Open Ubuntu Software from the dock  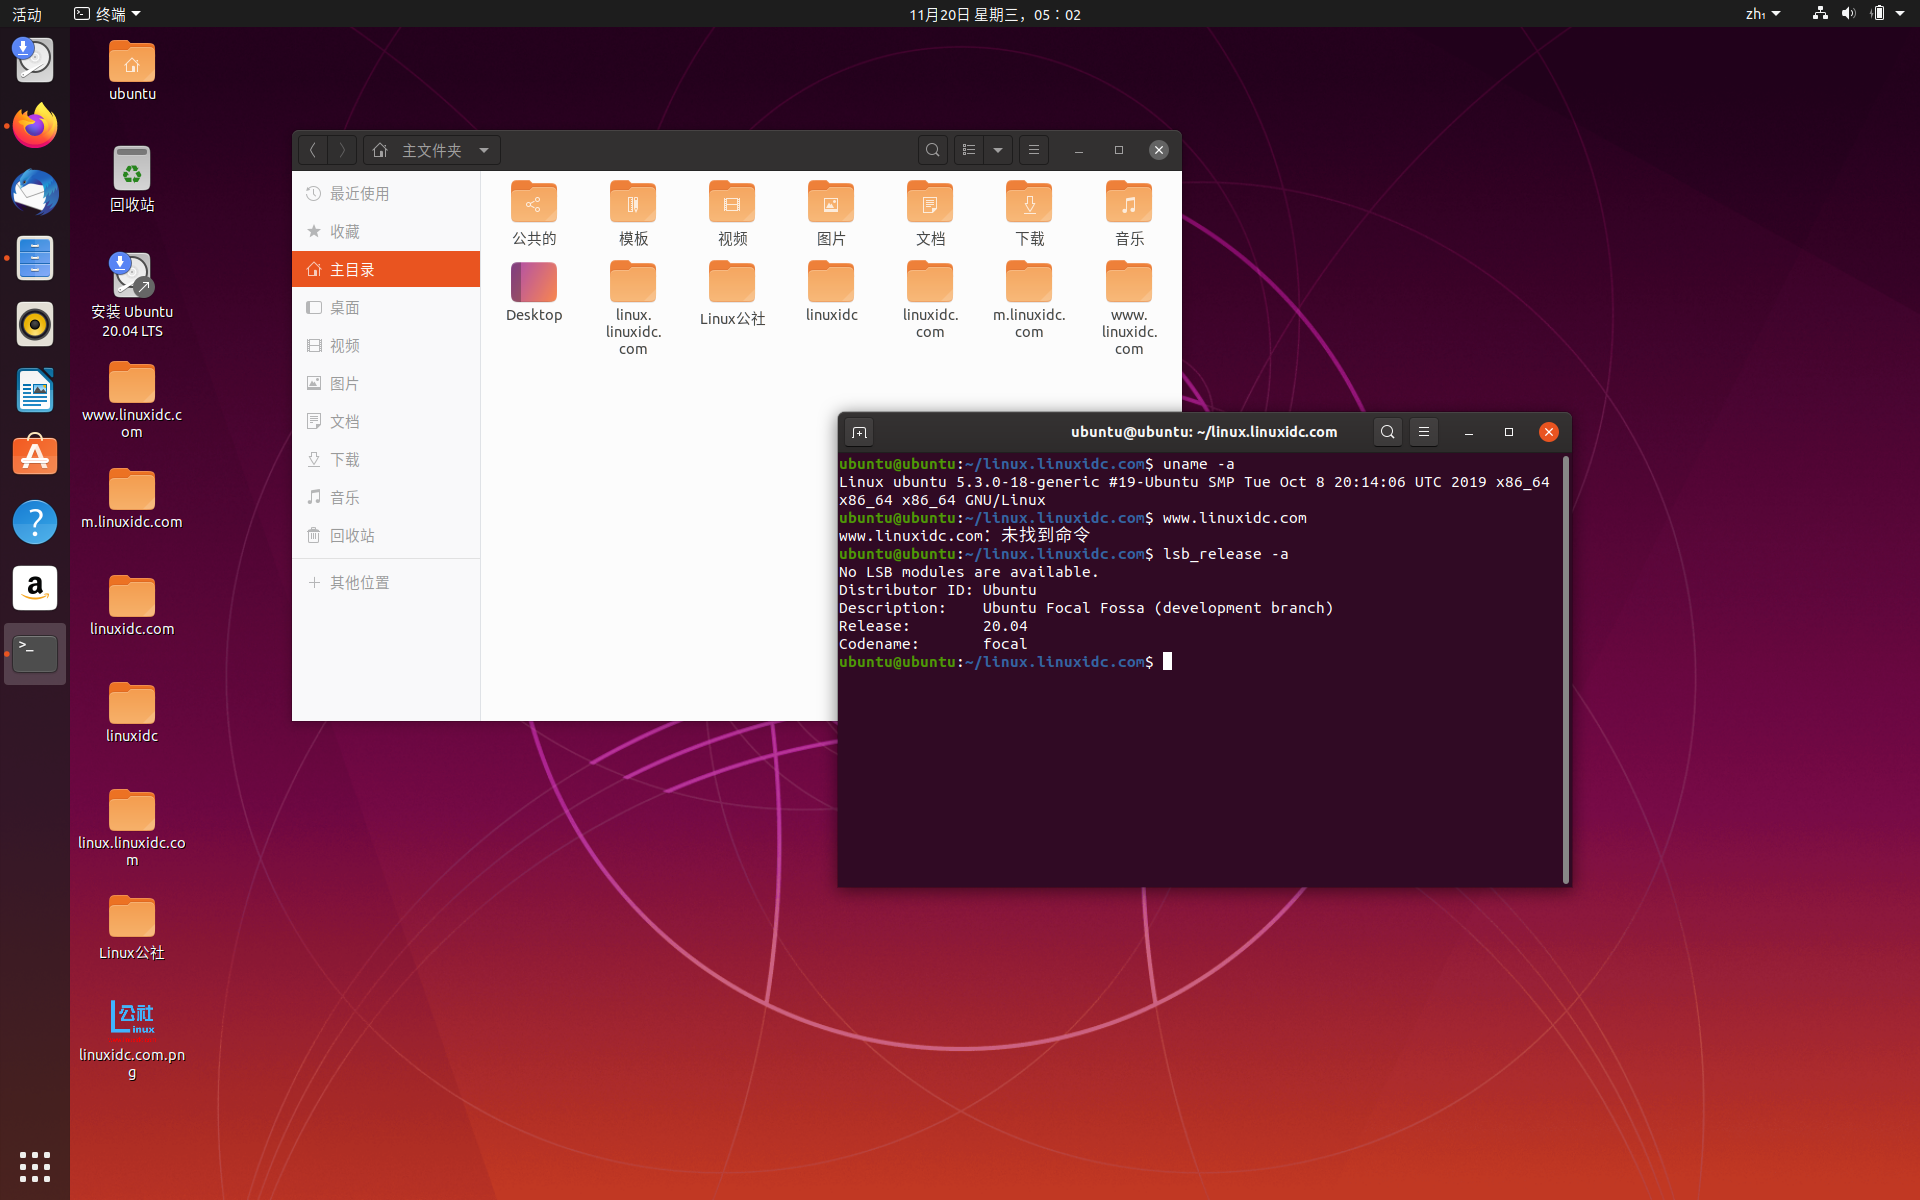pos(34,455)
